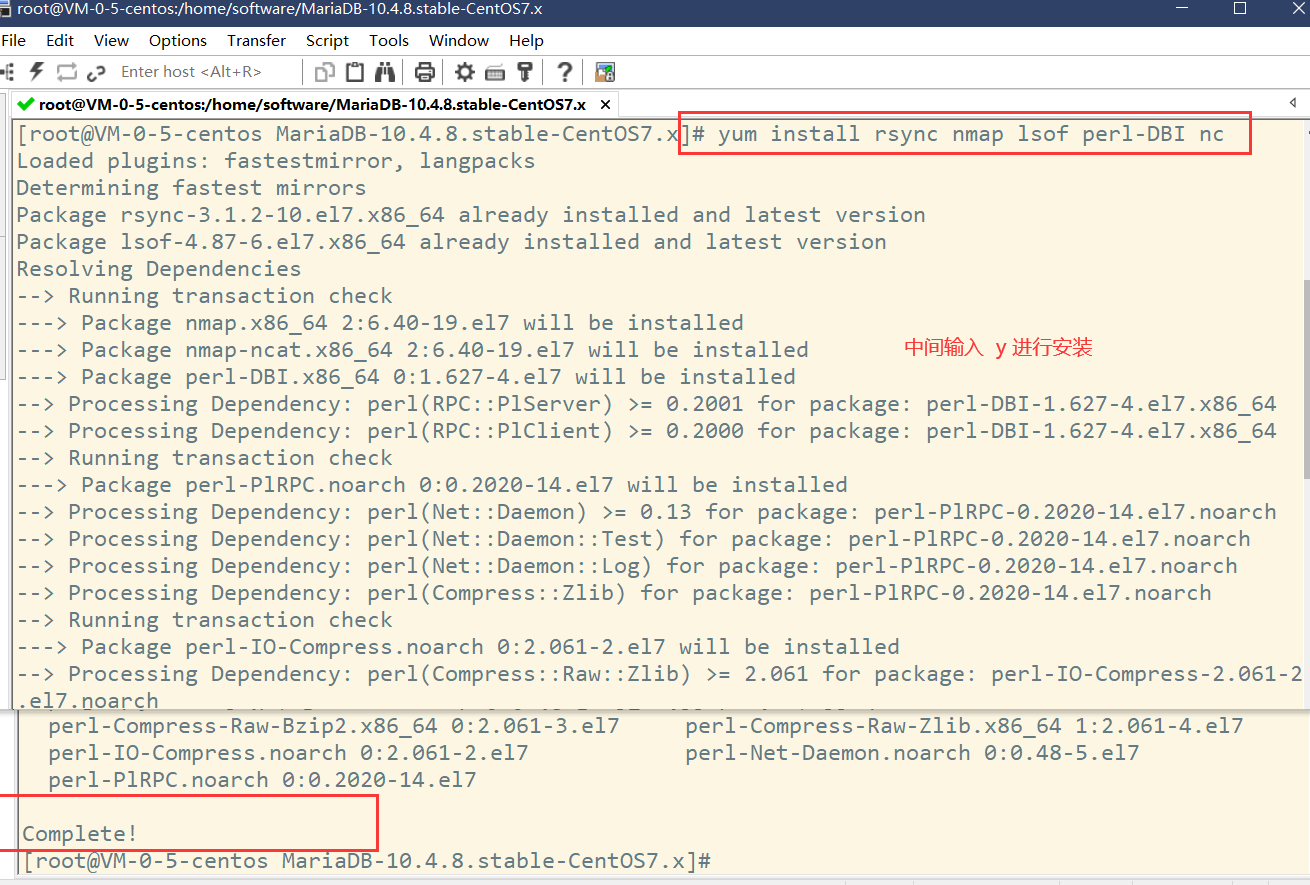Image resolution: width=1310 pixels, height=885 pixels.
Task: Click the command 'yum install rsync nmap lsof perl-DBI nc'
Action: coord(971,134)
